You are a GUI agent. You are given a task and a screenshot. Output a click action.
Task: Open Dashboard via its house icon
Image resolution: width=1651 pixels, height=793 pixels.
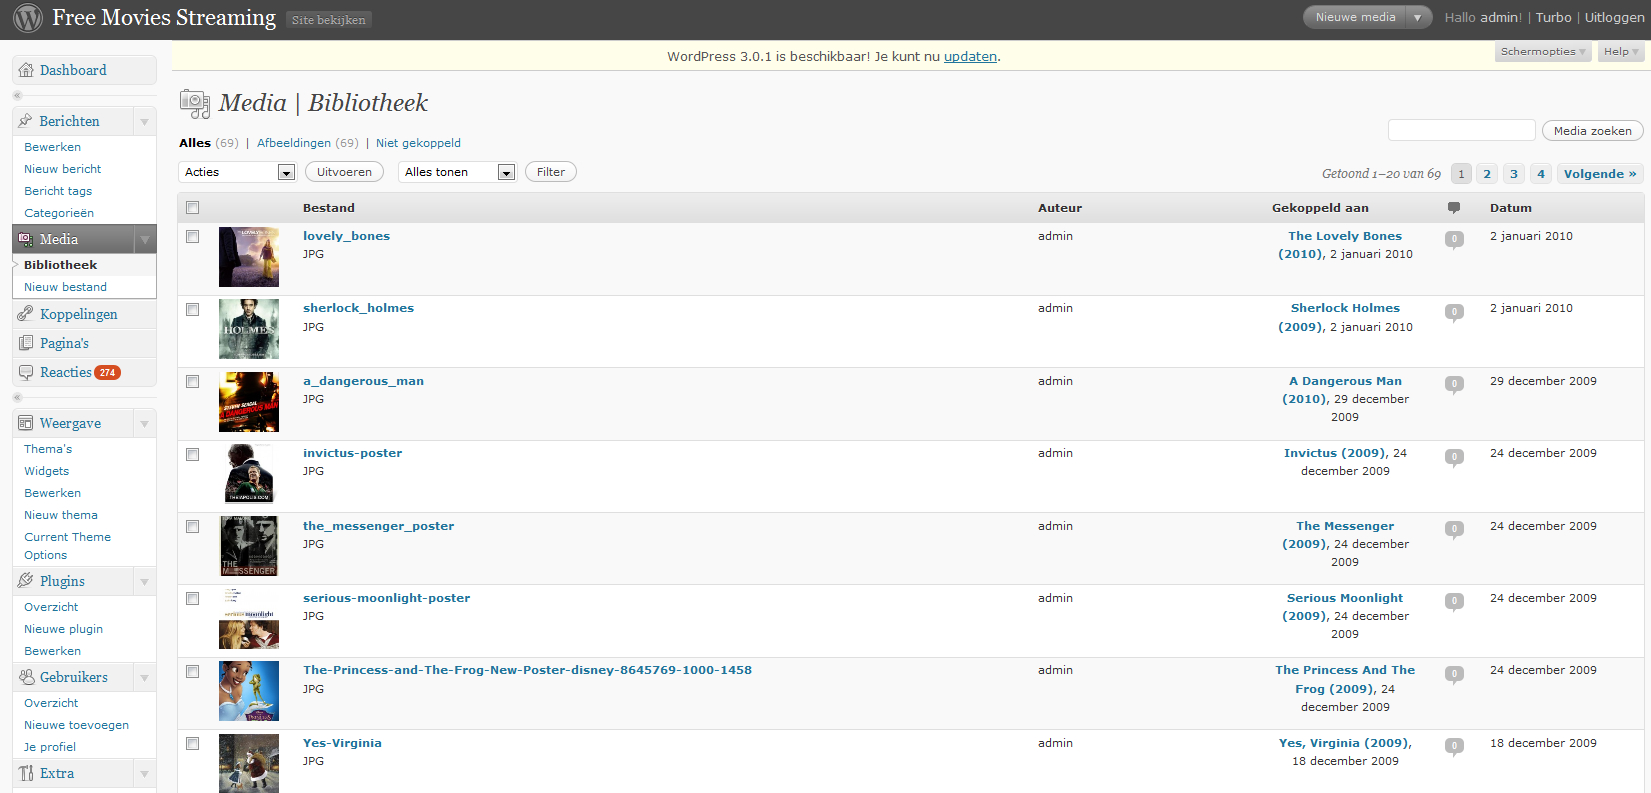[26, 70]
